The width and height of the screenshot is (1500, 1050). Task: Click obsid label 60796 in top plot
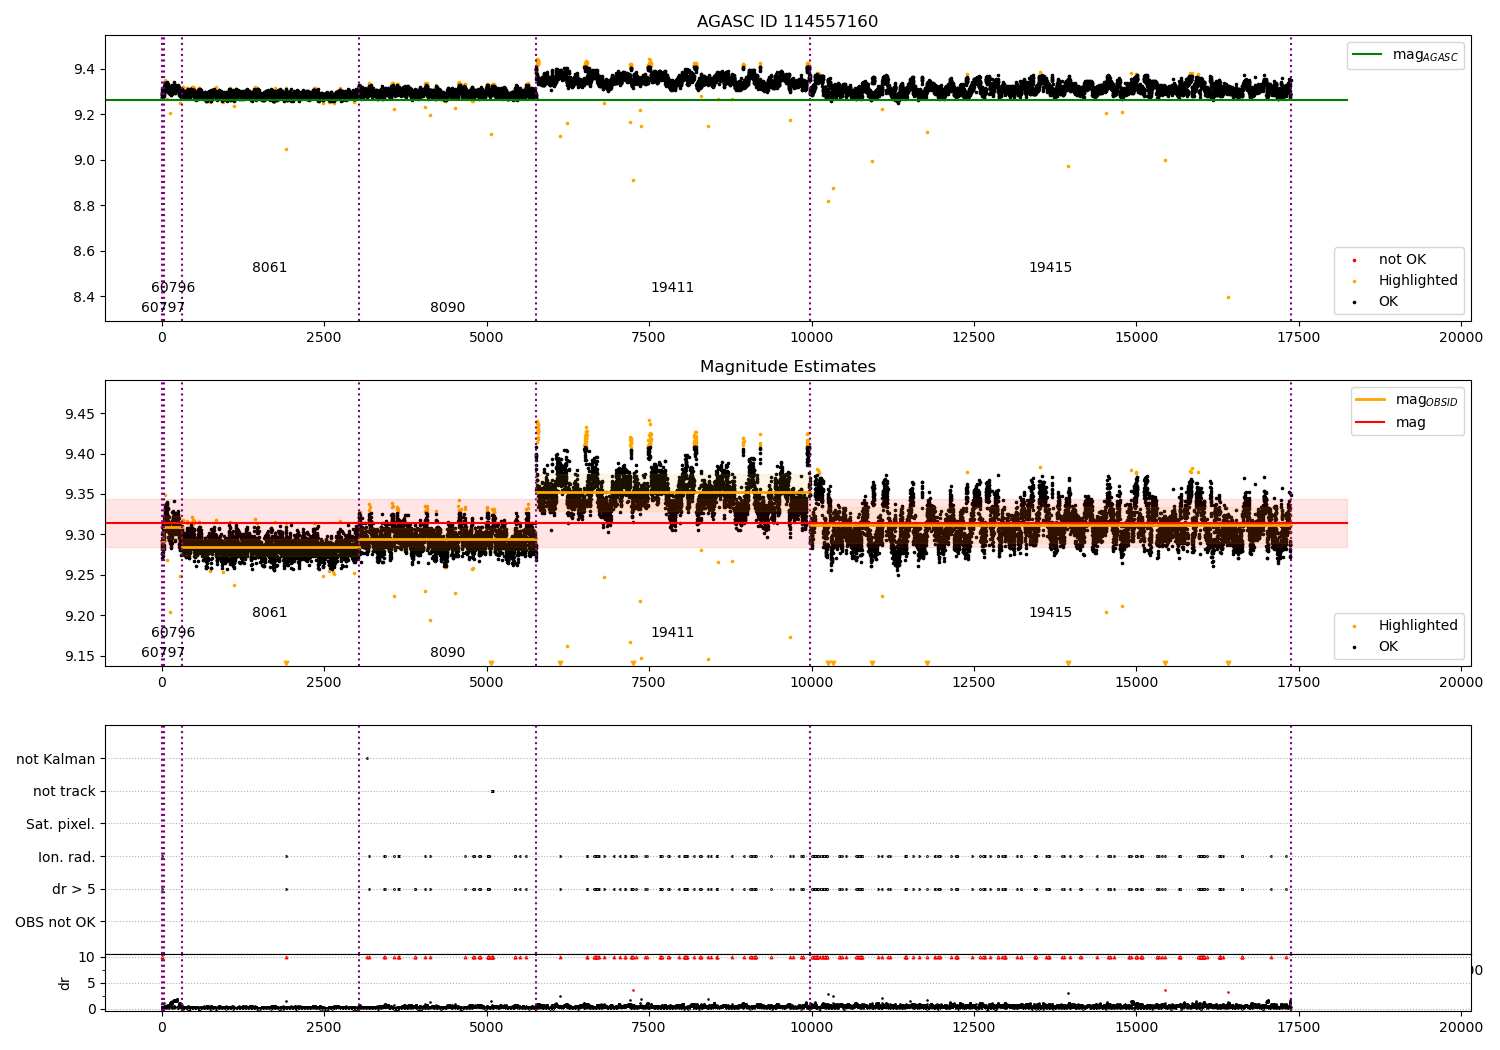click(x=173, y=288)
